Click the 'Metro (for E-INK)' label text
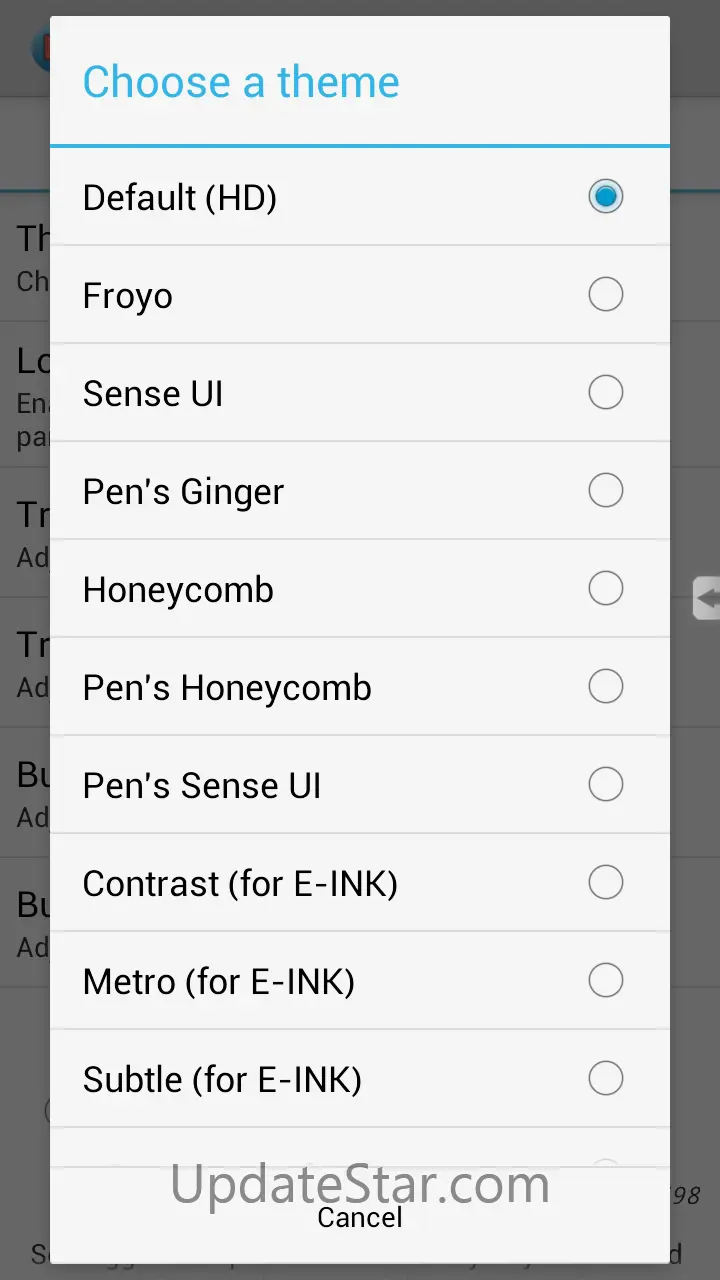 click(219, 982)
